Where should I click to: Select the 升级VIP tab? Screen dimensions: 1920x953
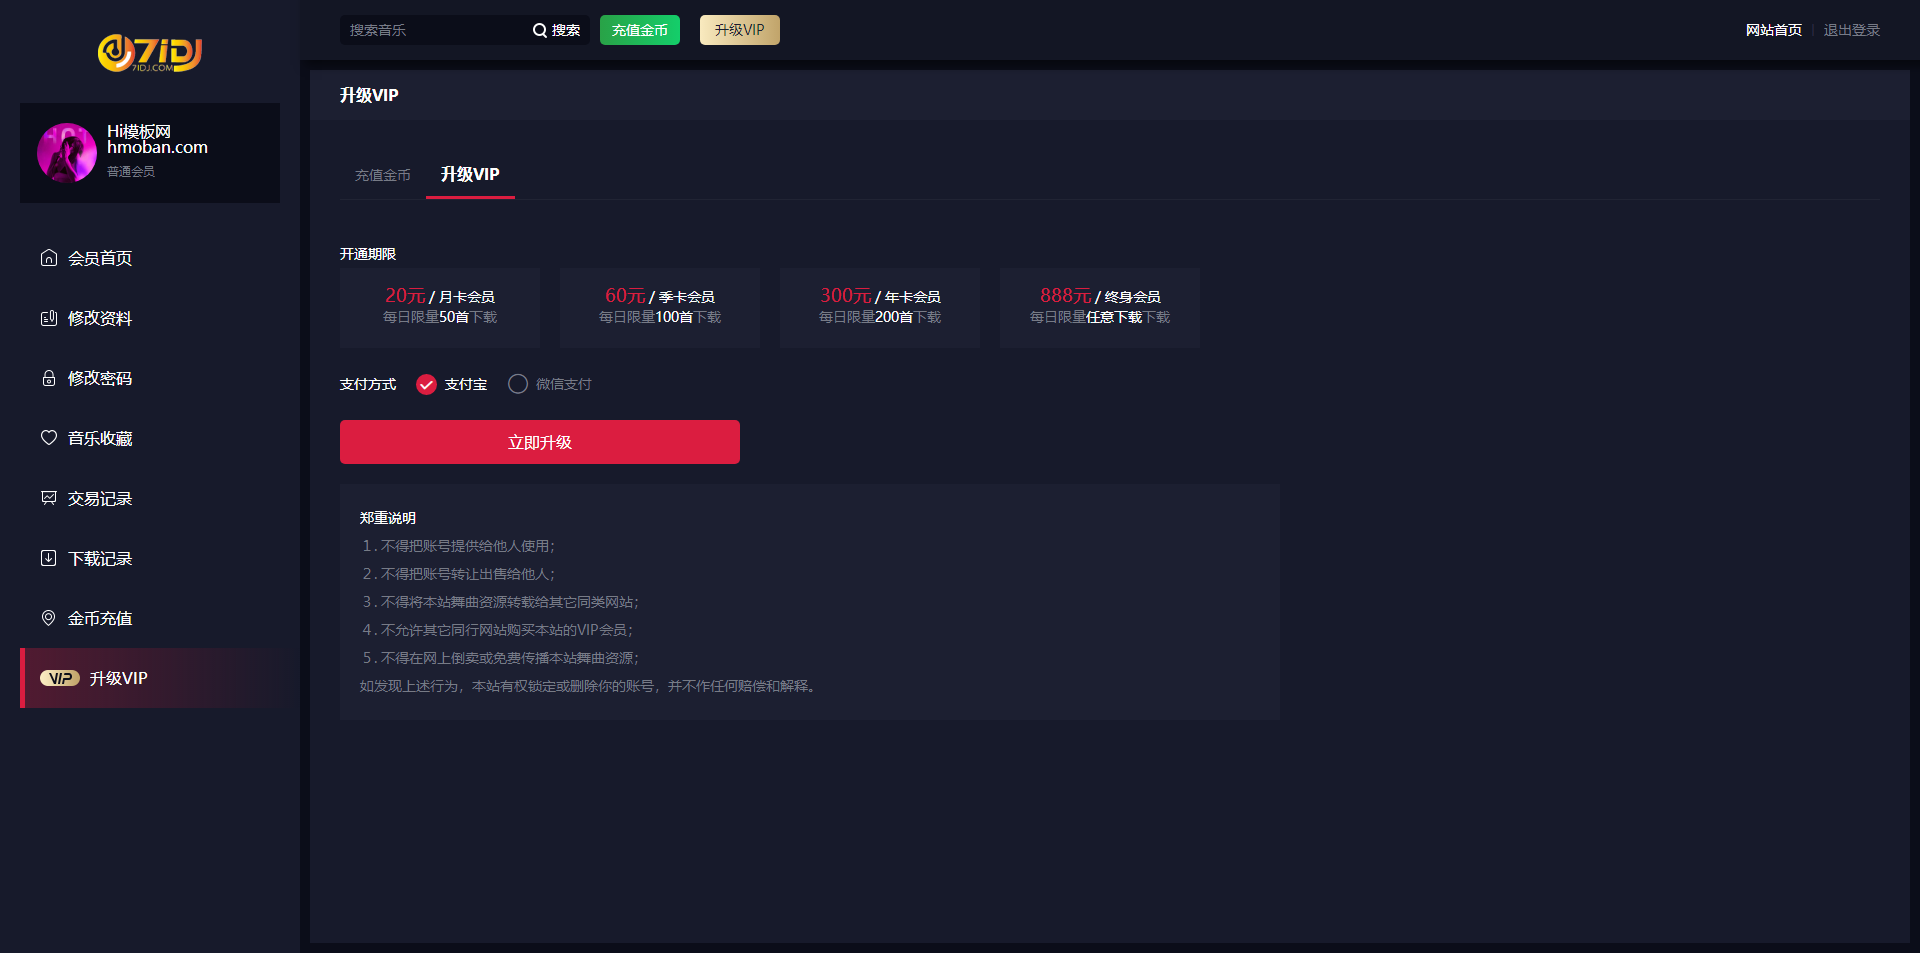pos(470,174)
